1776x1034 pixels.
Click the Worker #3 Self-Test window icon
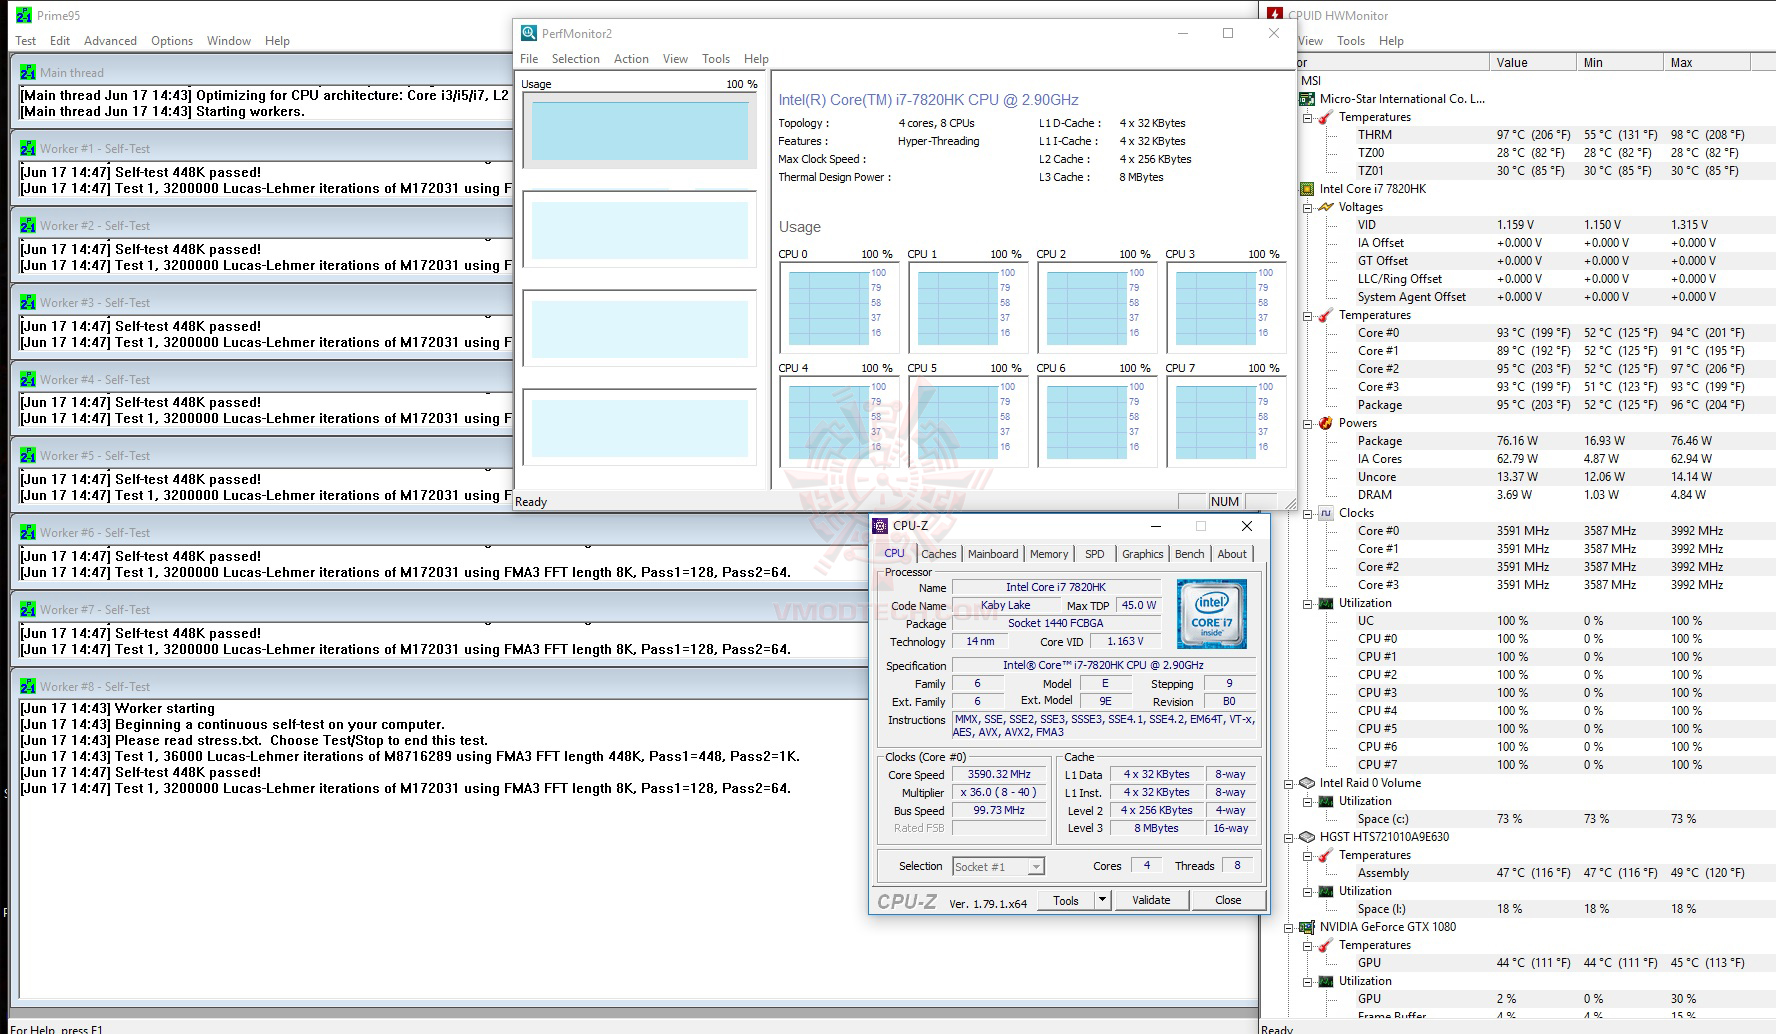28,302
